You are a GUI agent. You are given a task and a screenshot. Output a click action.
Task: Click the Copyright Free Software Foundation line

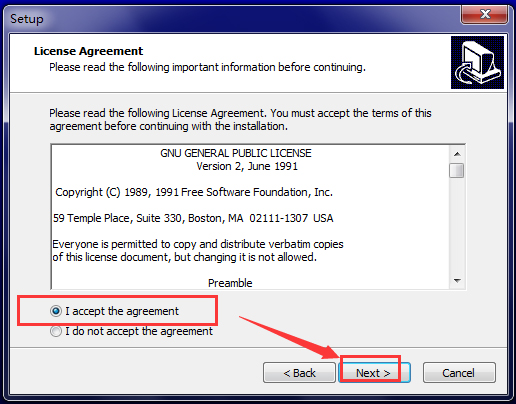194,192
